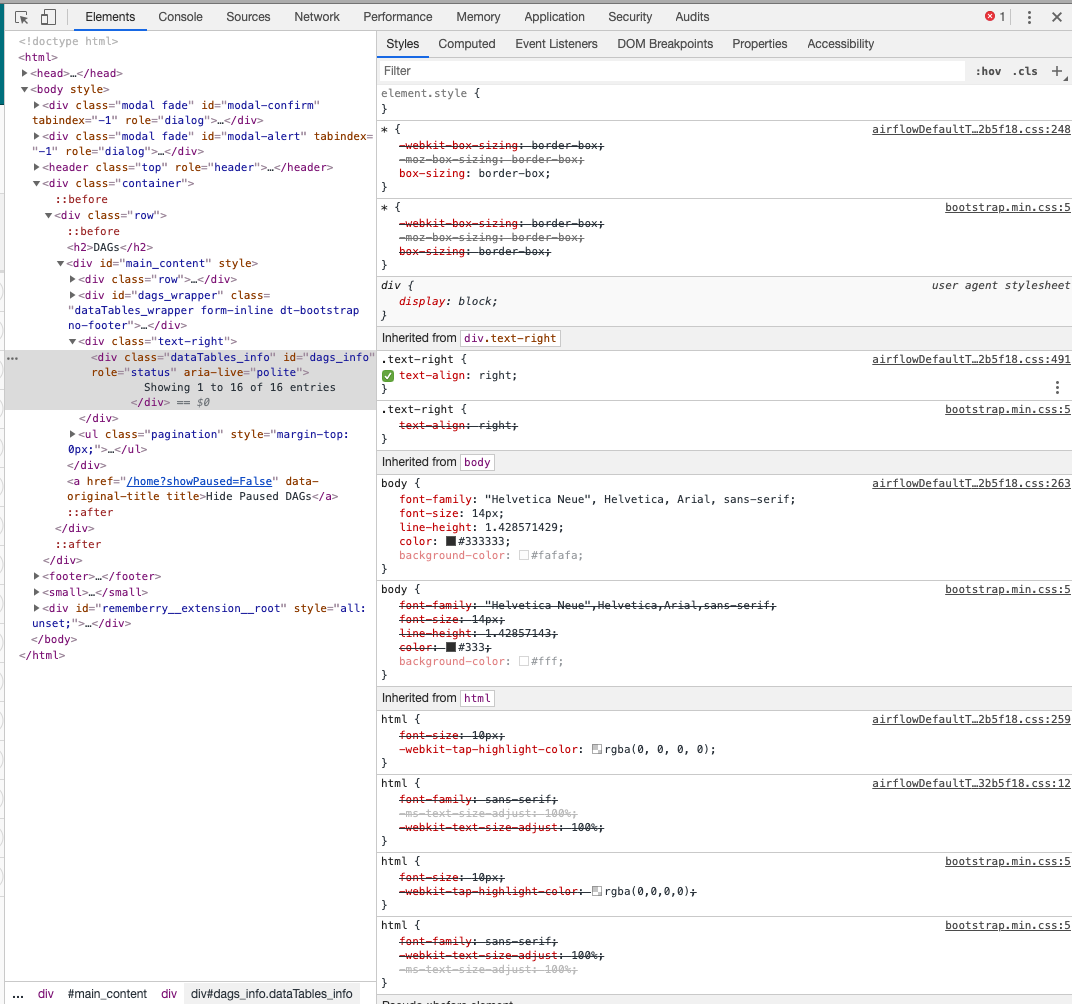Open the Performance tab
This screenshot has height=1004, width=1072.
click(398, 17)
